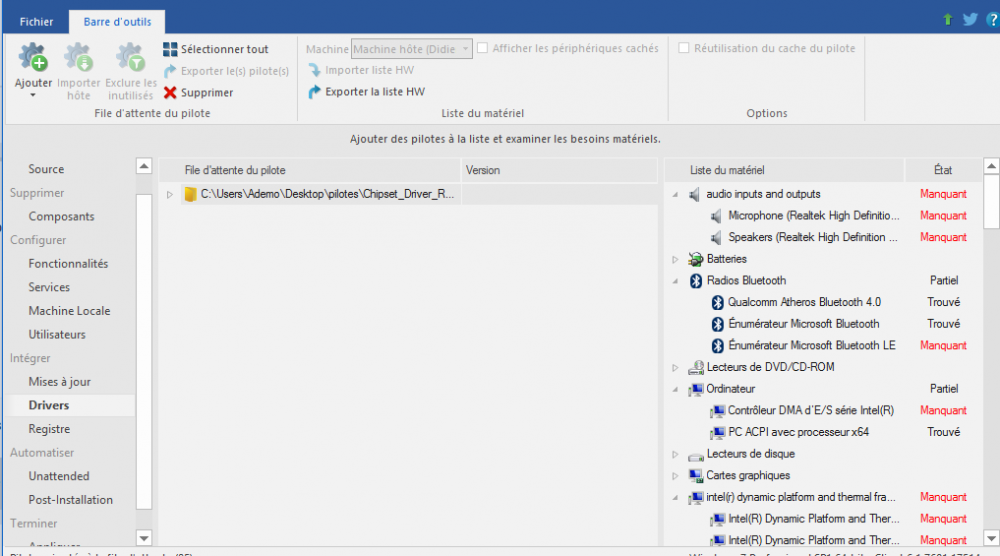Expand Cartes graphiques hardware node
Image resolution: width=1000 pixels, height=556 pixels.
tap(676, 476)
